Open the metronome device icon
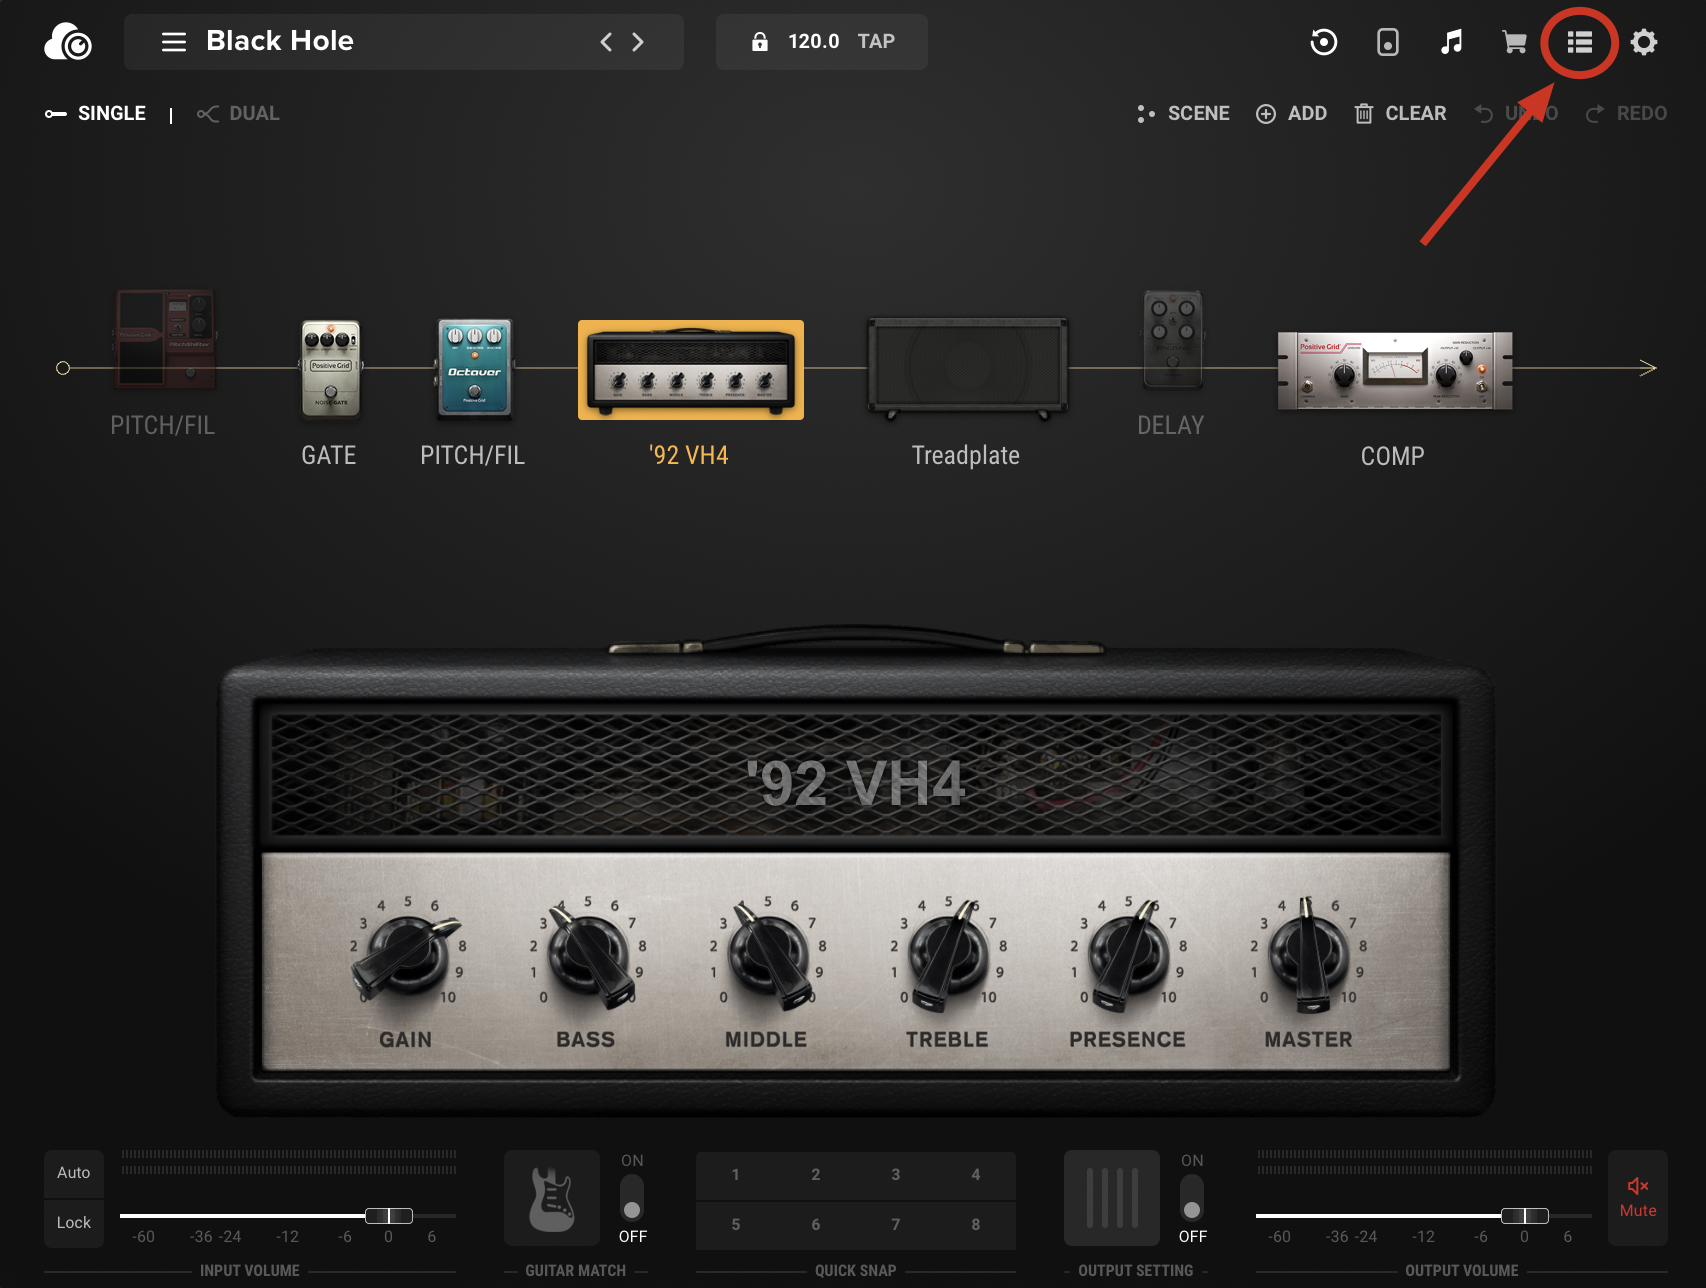The height and width of the screenshot is (1288, 1706). 1388,42
